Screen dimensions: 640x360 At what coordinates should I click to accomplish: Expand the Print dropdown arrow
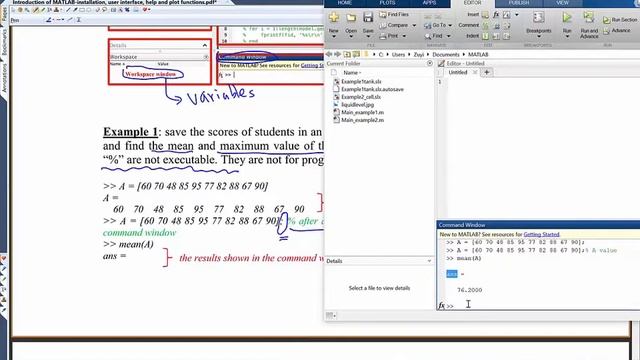tap(404, 36)
